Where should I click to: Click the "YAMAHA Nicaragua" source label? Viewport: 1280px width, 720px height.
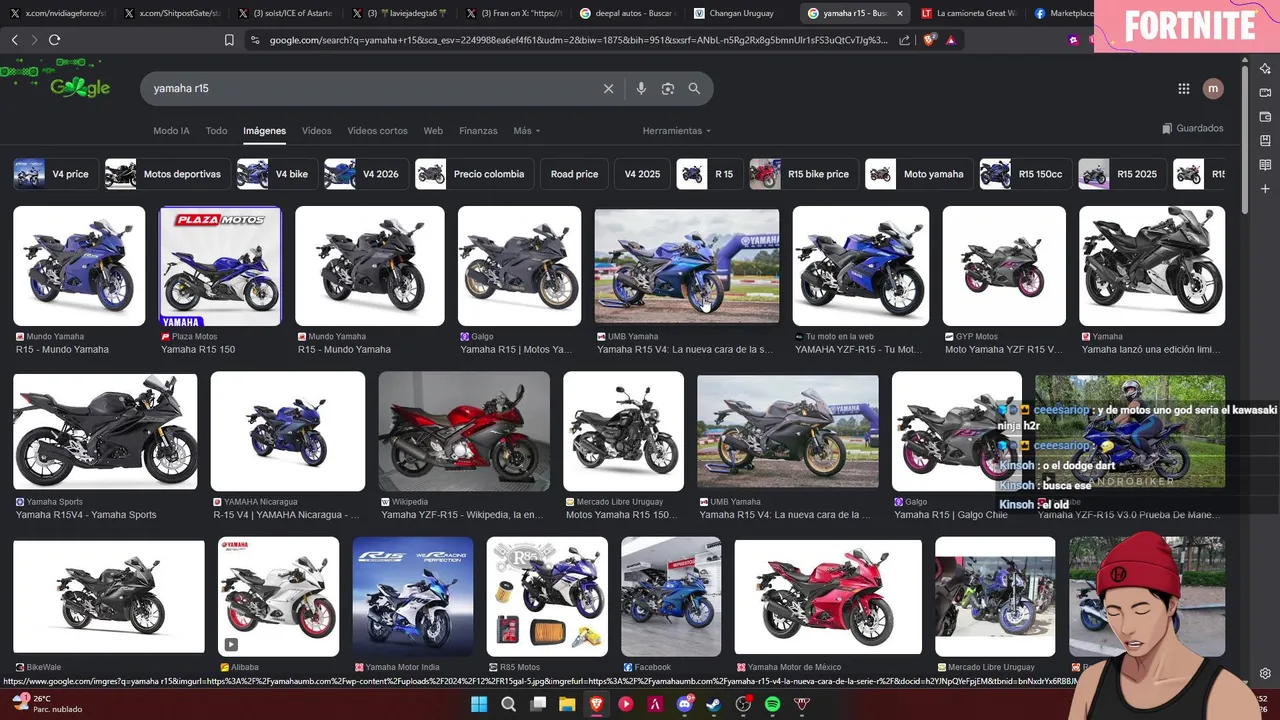260,502
